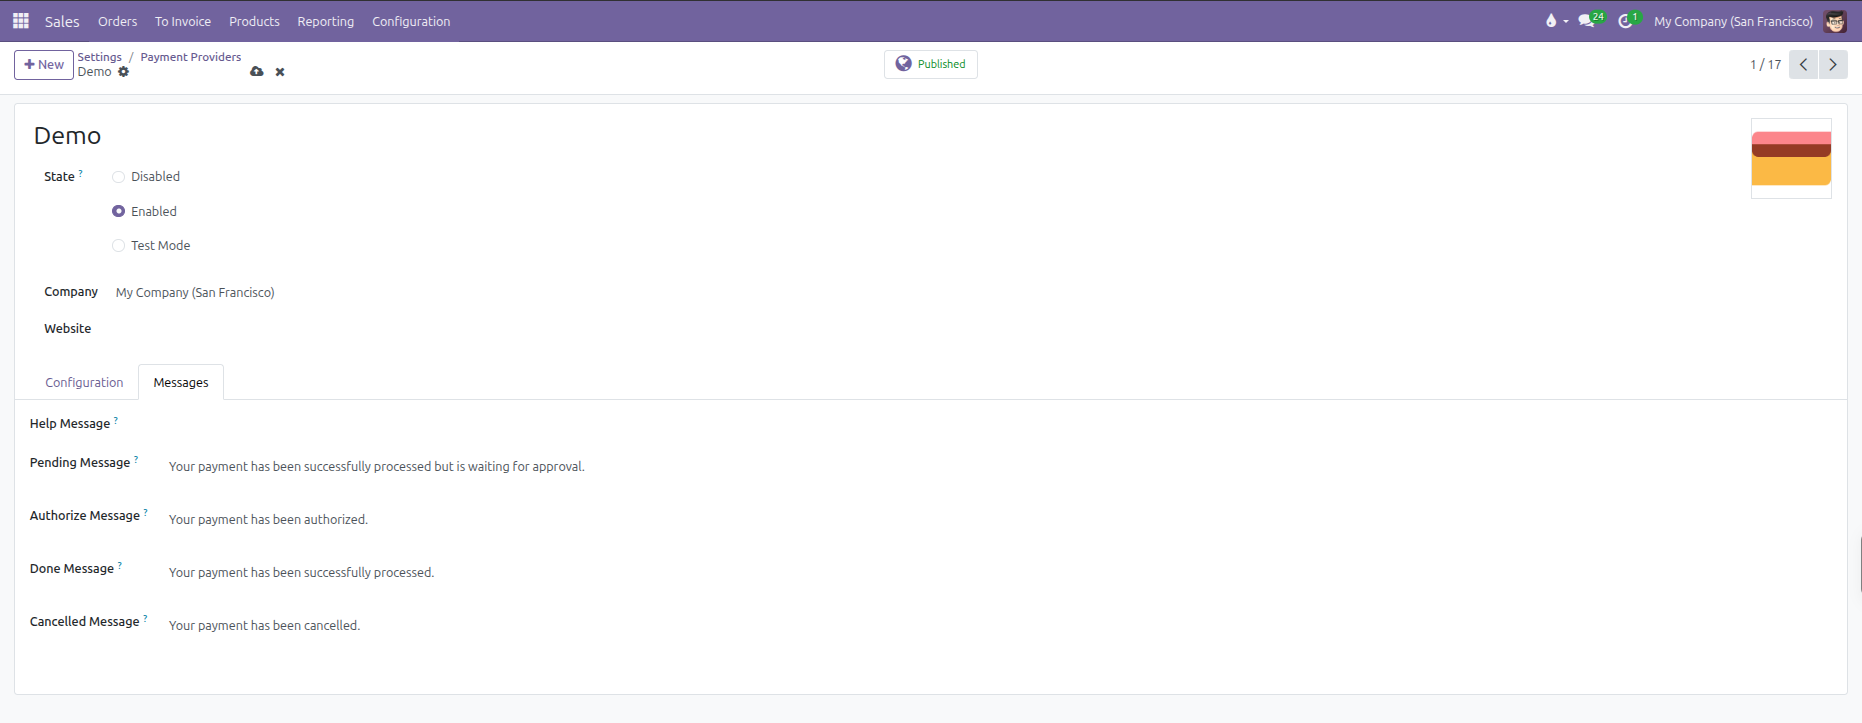This screenshot has height=723, width=1862.
Task: Open the activities clock icon with 1 badge
Action: click(x=1629, y=20)
